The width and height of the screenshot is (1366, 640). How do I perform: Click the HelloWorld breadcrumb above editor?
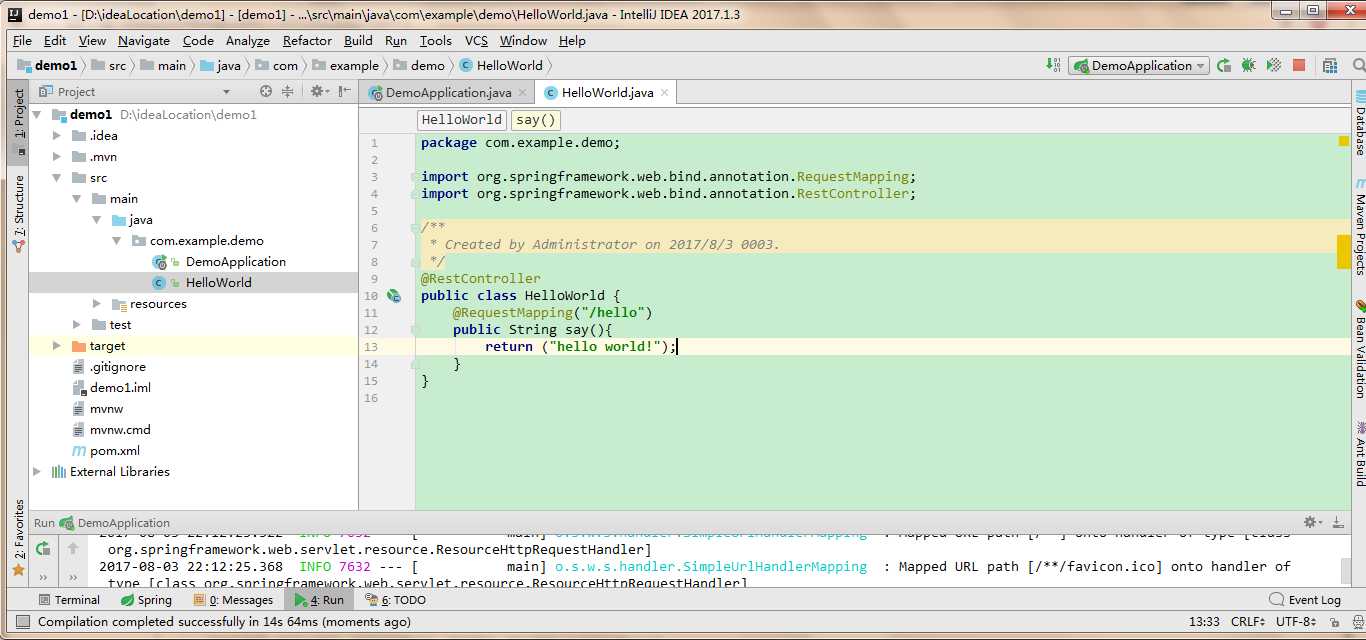tap(462, 119)
